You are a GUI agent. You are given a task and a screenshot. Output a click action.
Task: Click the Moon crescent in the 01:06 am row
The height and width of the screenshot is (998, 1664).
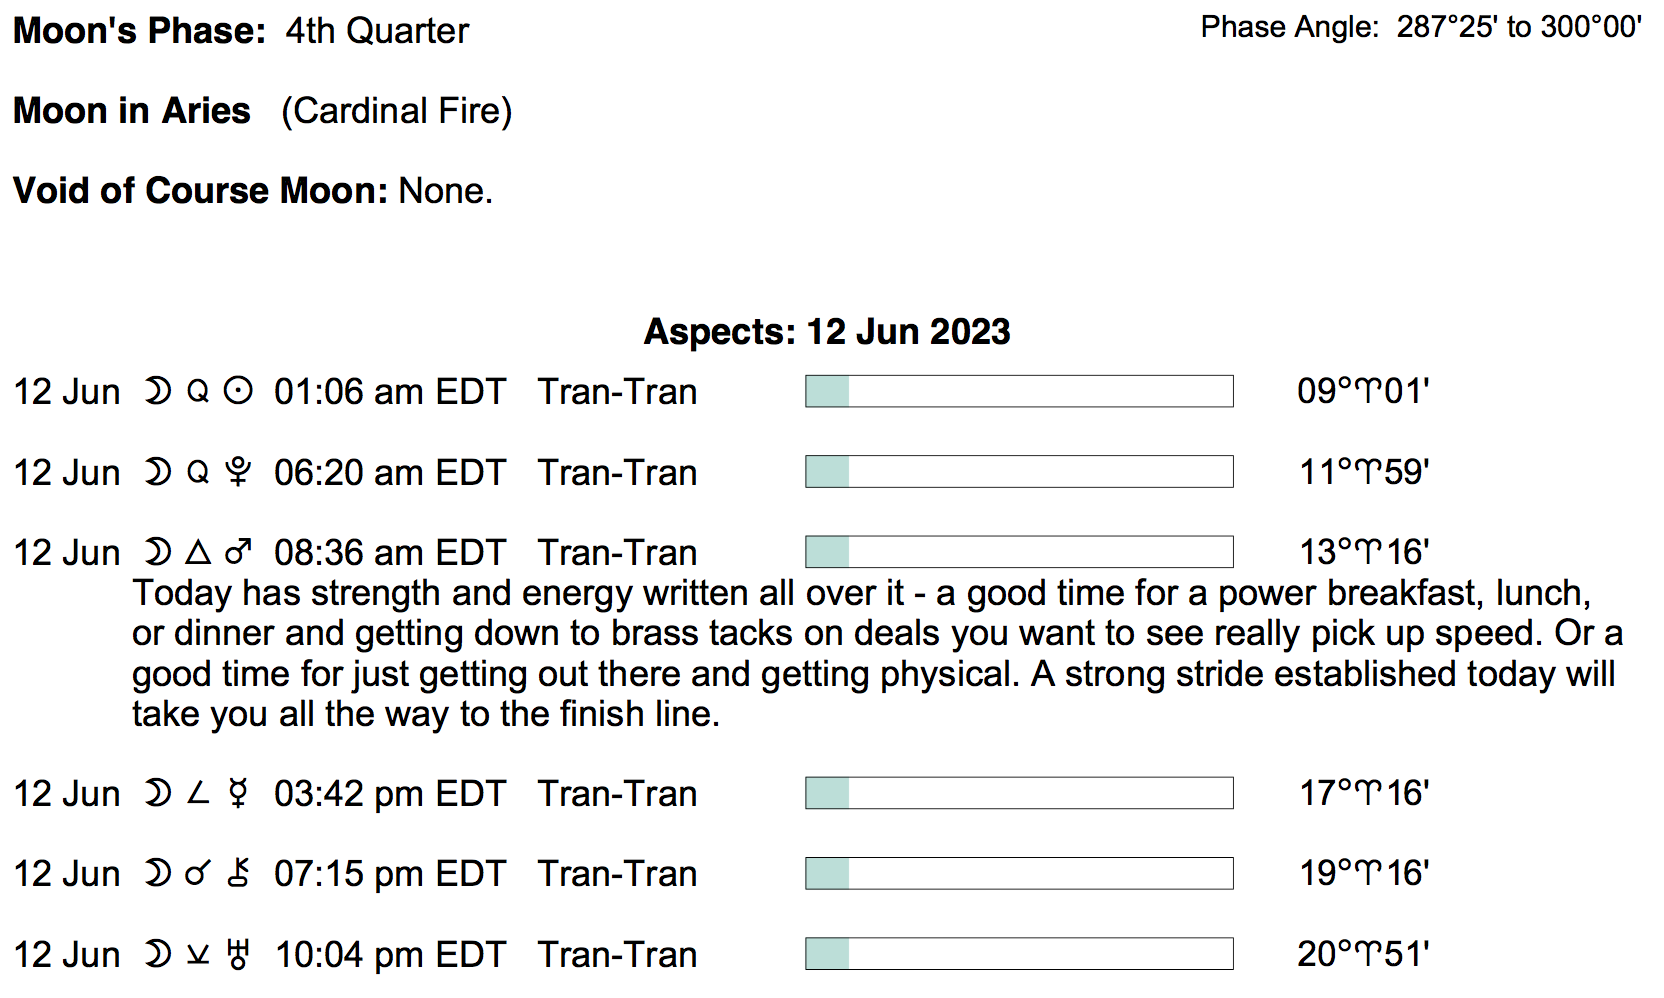coord(157,391)
